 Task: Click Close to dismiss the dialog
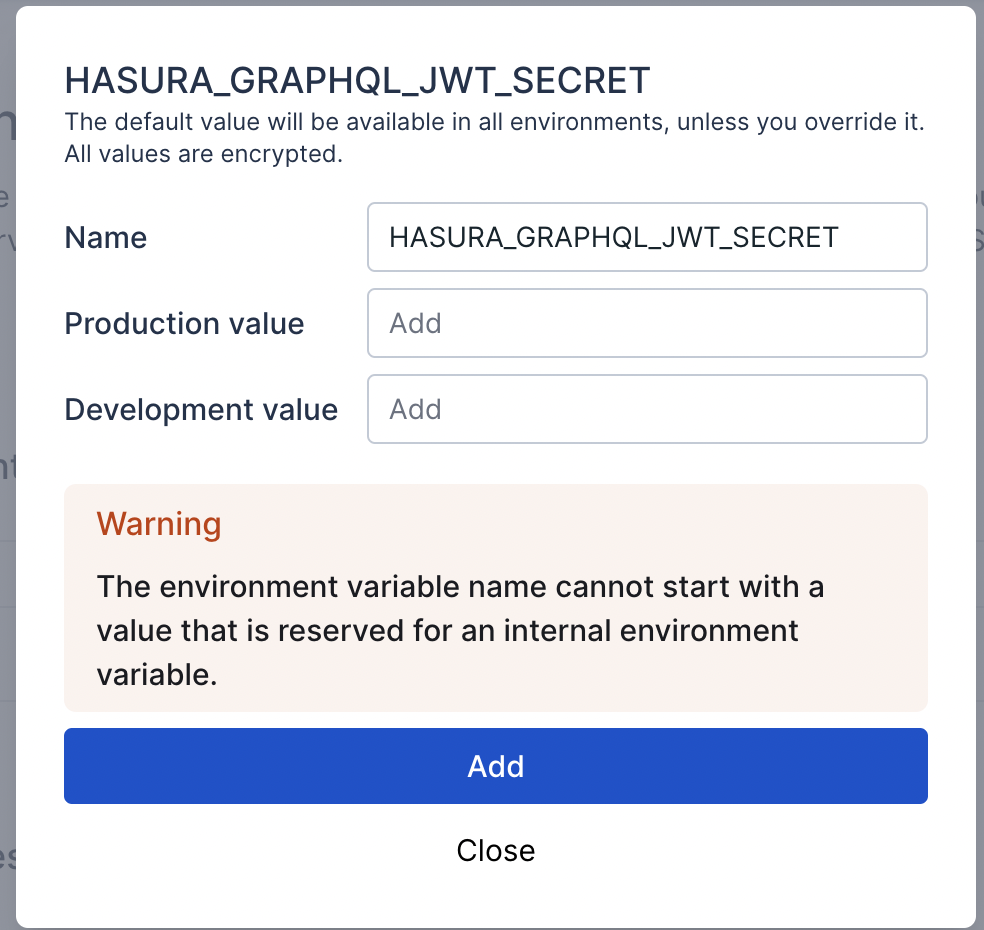[x=495, y=850]
